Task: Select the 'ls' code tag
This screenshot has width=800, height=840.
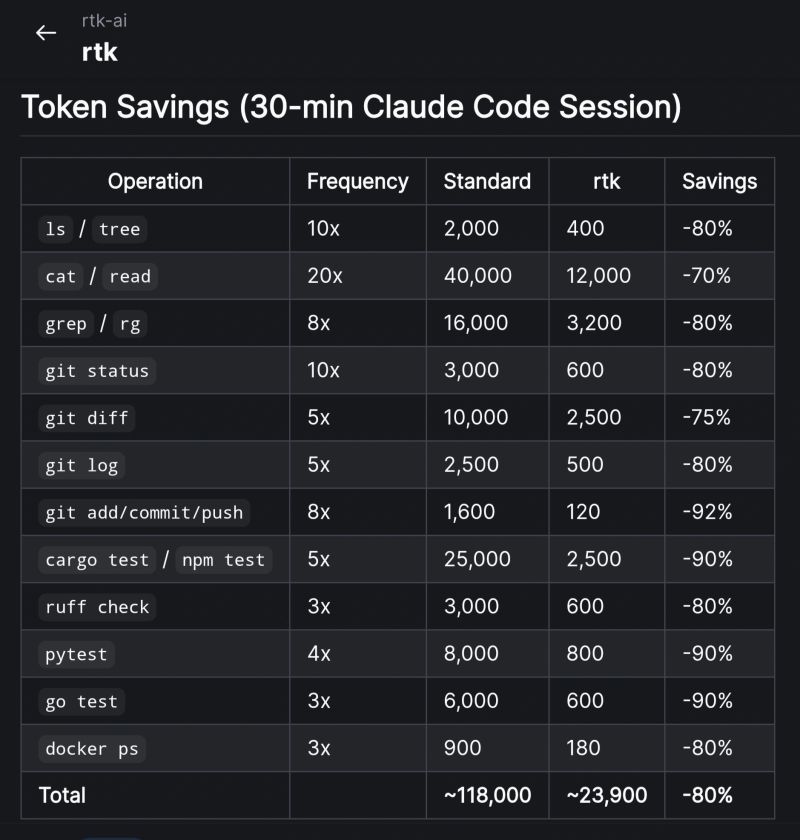Action: click(56, 229)
